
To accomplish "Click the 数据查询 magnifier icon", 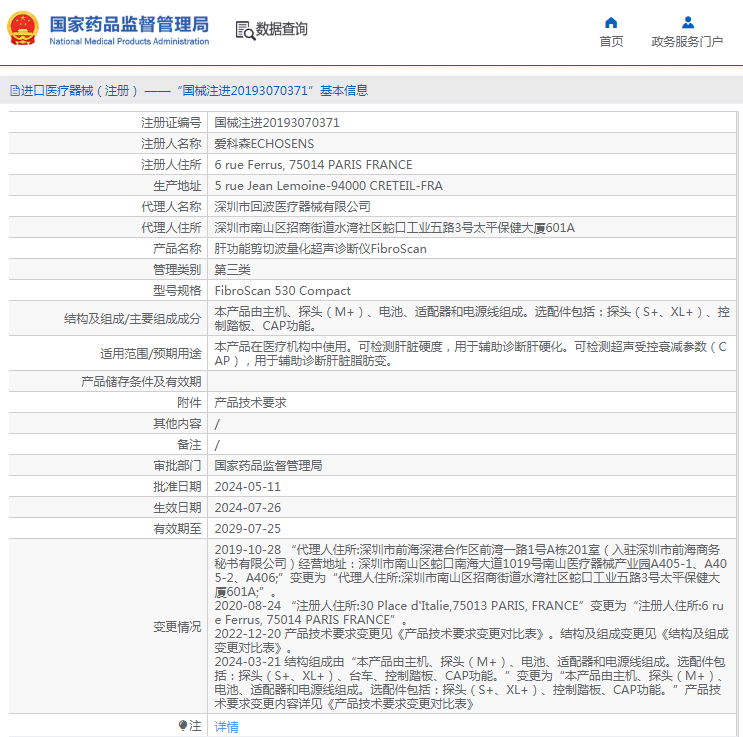I will pyautogui.click(x=244, y=30).
